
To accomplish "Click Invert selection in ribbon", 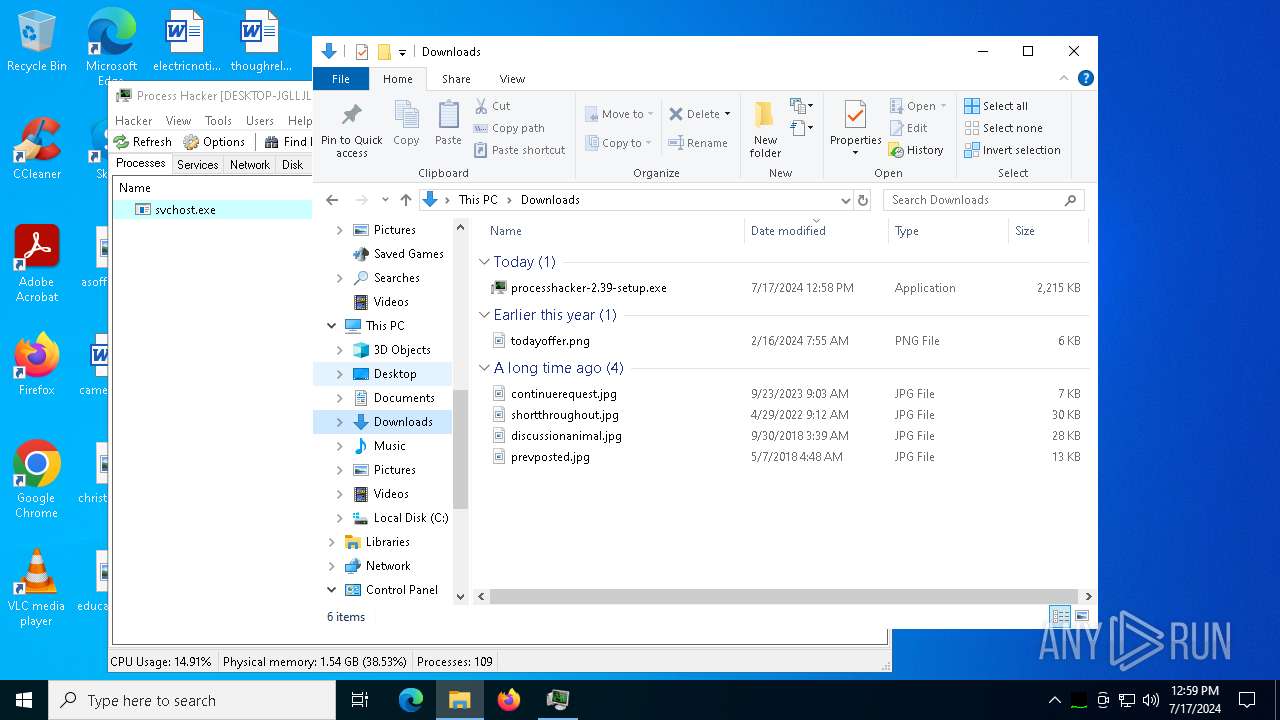I will (x=1012, y=150).
